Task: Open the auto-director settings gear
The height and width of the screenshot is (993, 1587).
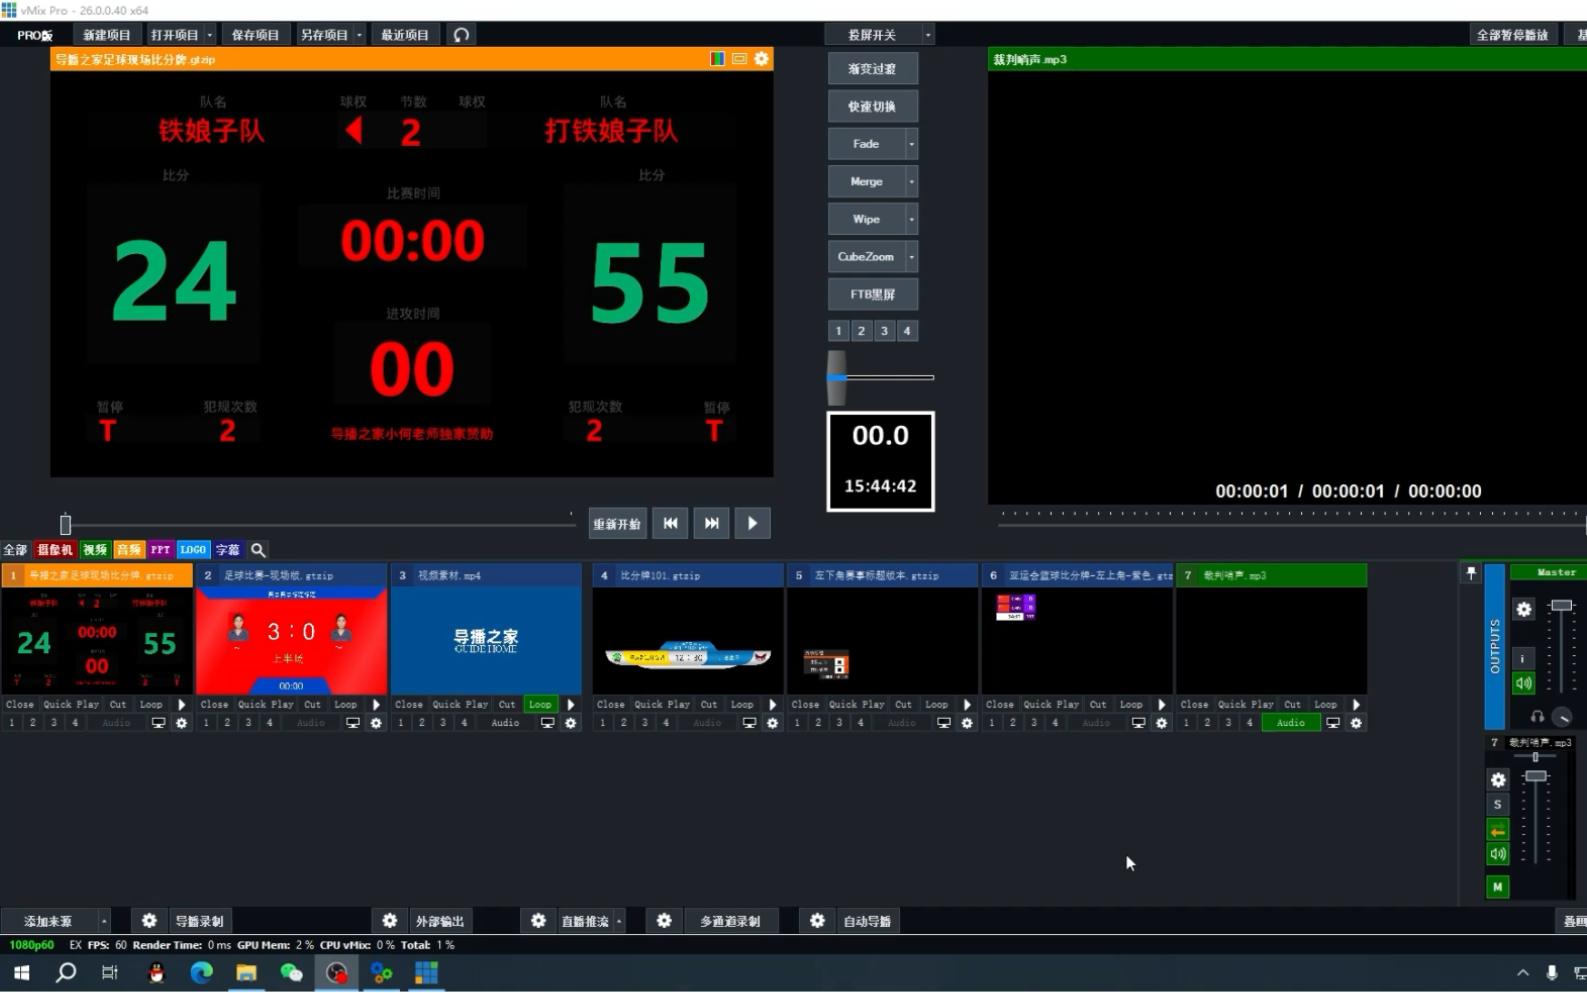Action: [x=817, y=921]
